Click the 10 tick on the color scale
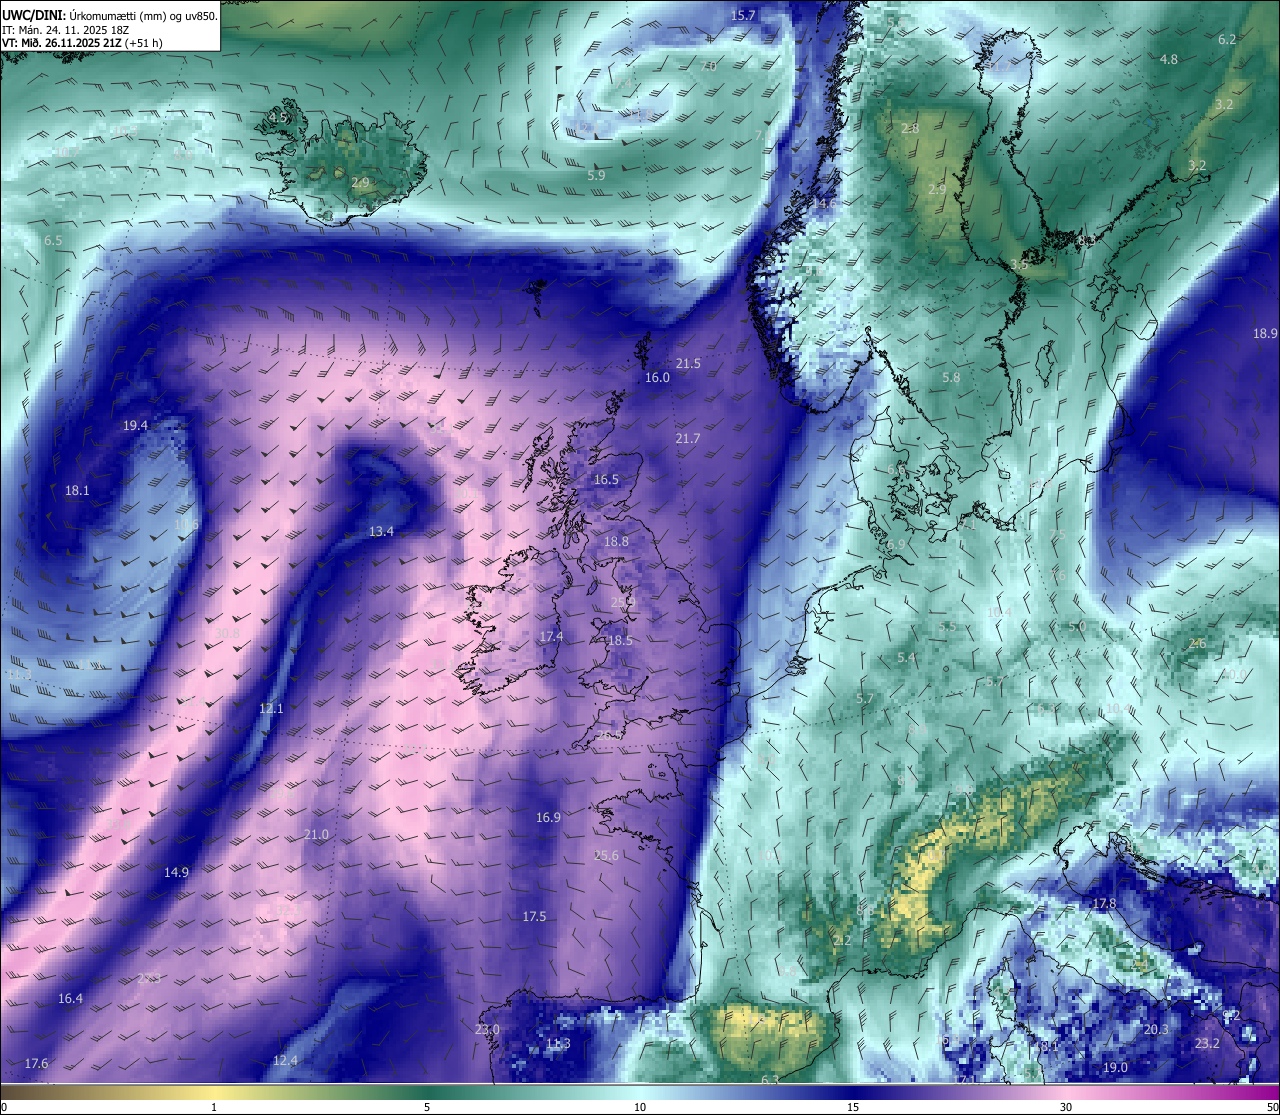 pyautogui.click(x=640, y=1107)
